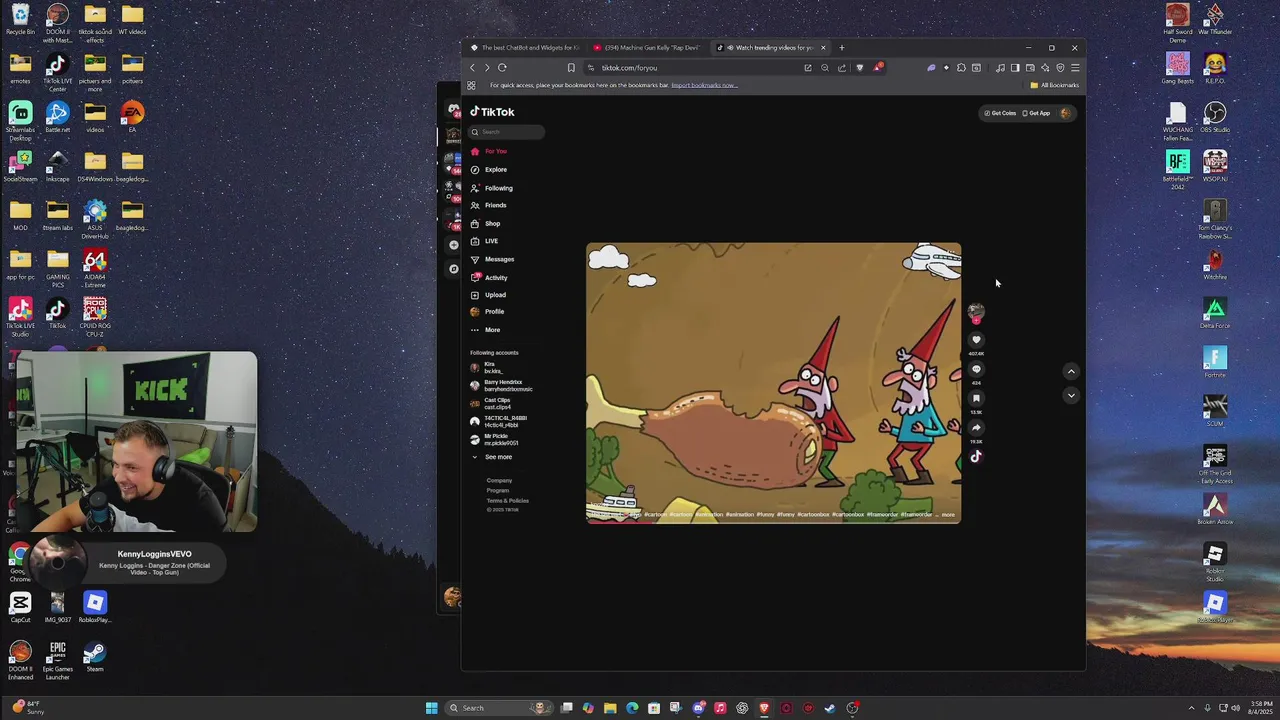Open the browser hamburger menu
This screenshot has height=720, width=1280.
(1075, 68)
